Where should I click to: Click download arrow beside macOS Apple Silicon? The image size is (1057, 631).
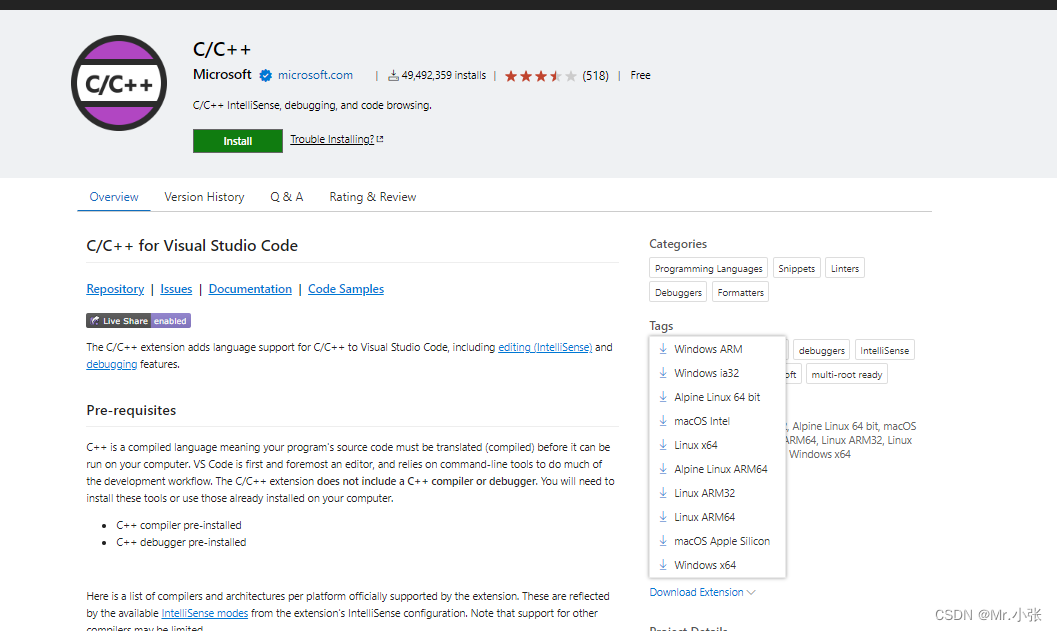663,541
